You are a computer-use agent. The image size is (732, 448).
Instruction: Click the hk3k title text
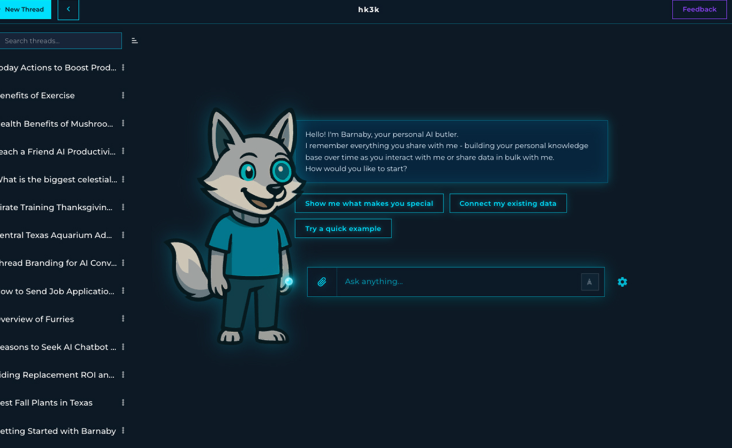pyautogui.click(x=369, y=9)
